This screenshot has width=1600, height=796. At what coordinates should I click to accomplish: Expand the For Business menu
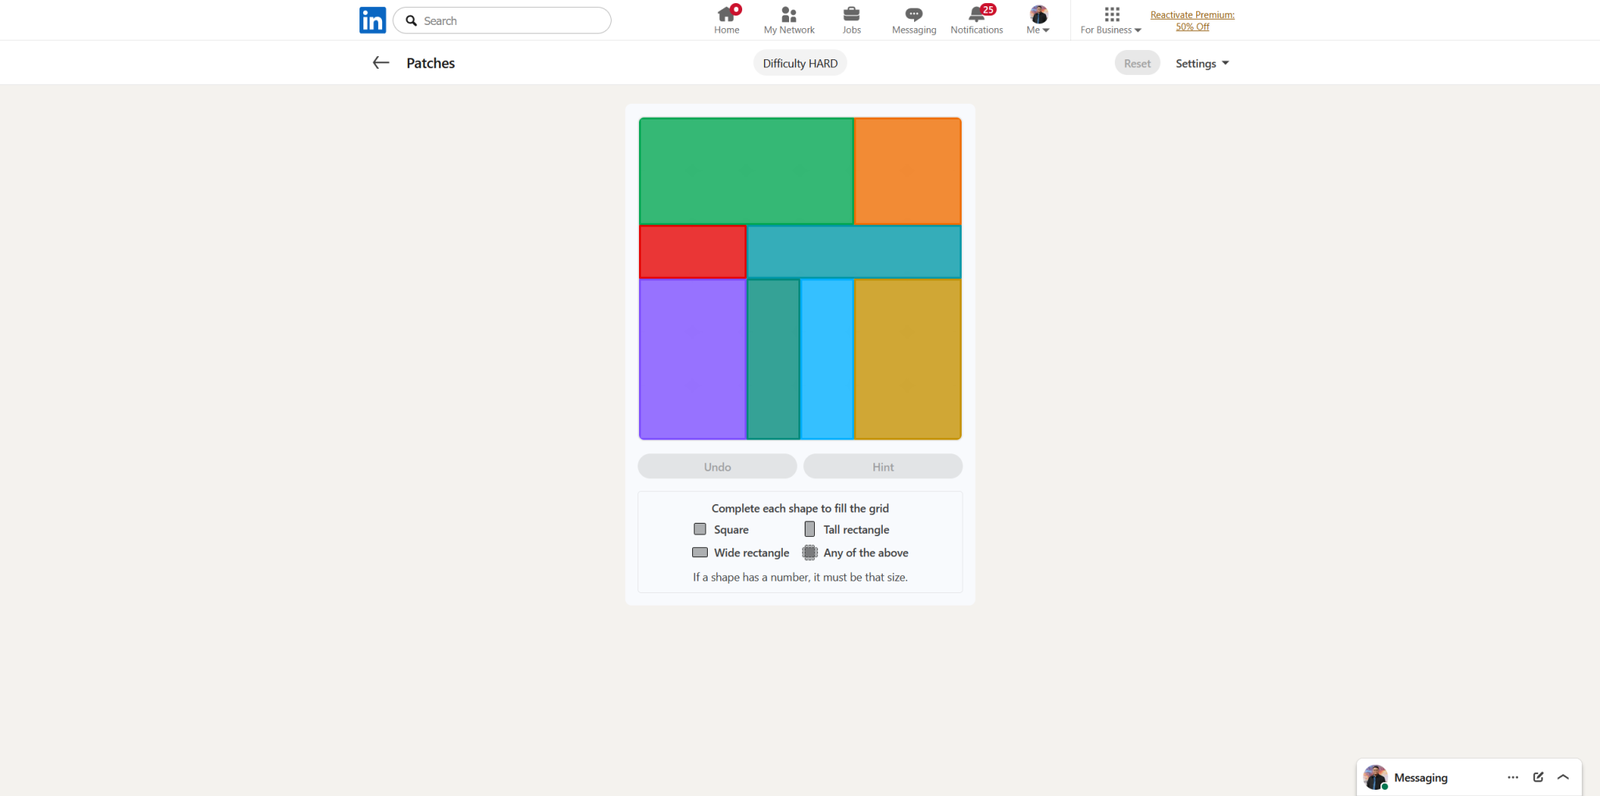click(1110, 20)
